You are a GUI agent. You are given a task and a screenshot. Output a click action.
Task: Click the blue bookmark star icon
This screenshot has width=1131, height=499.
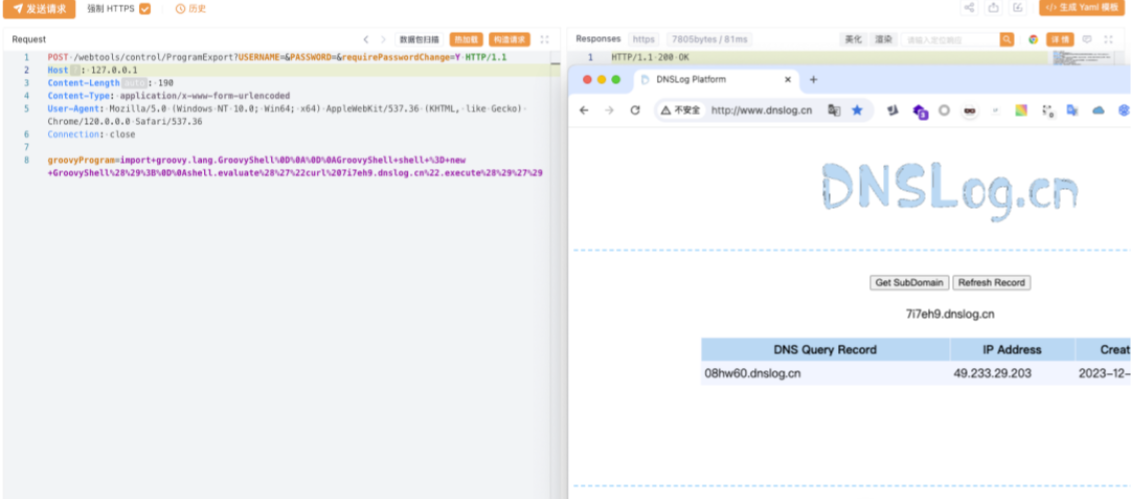[857, 110]
